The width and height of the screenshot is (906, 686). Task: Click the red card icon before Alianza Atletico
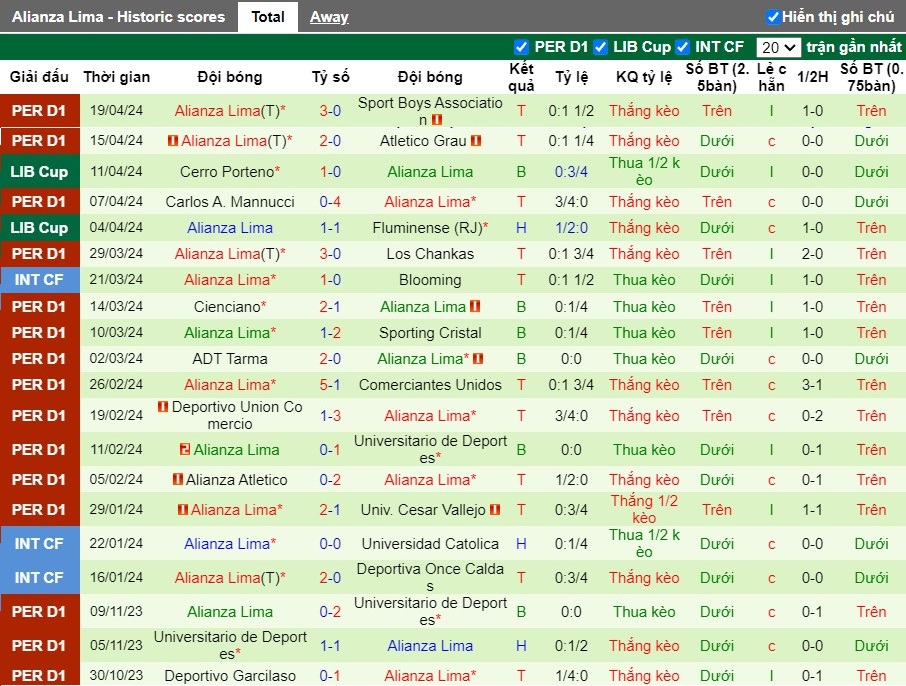pos(178,479)
